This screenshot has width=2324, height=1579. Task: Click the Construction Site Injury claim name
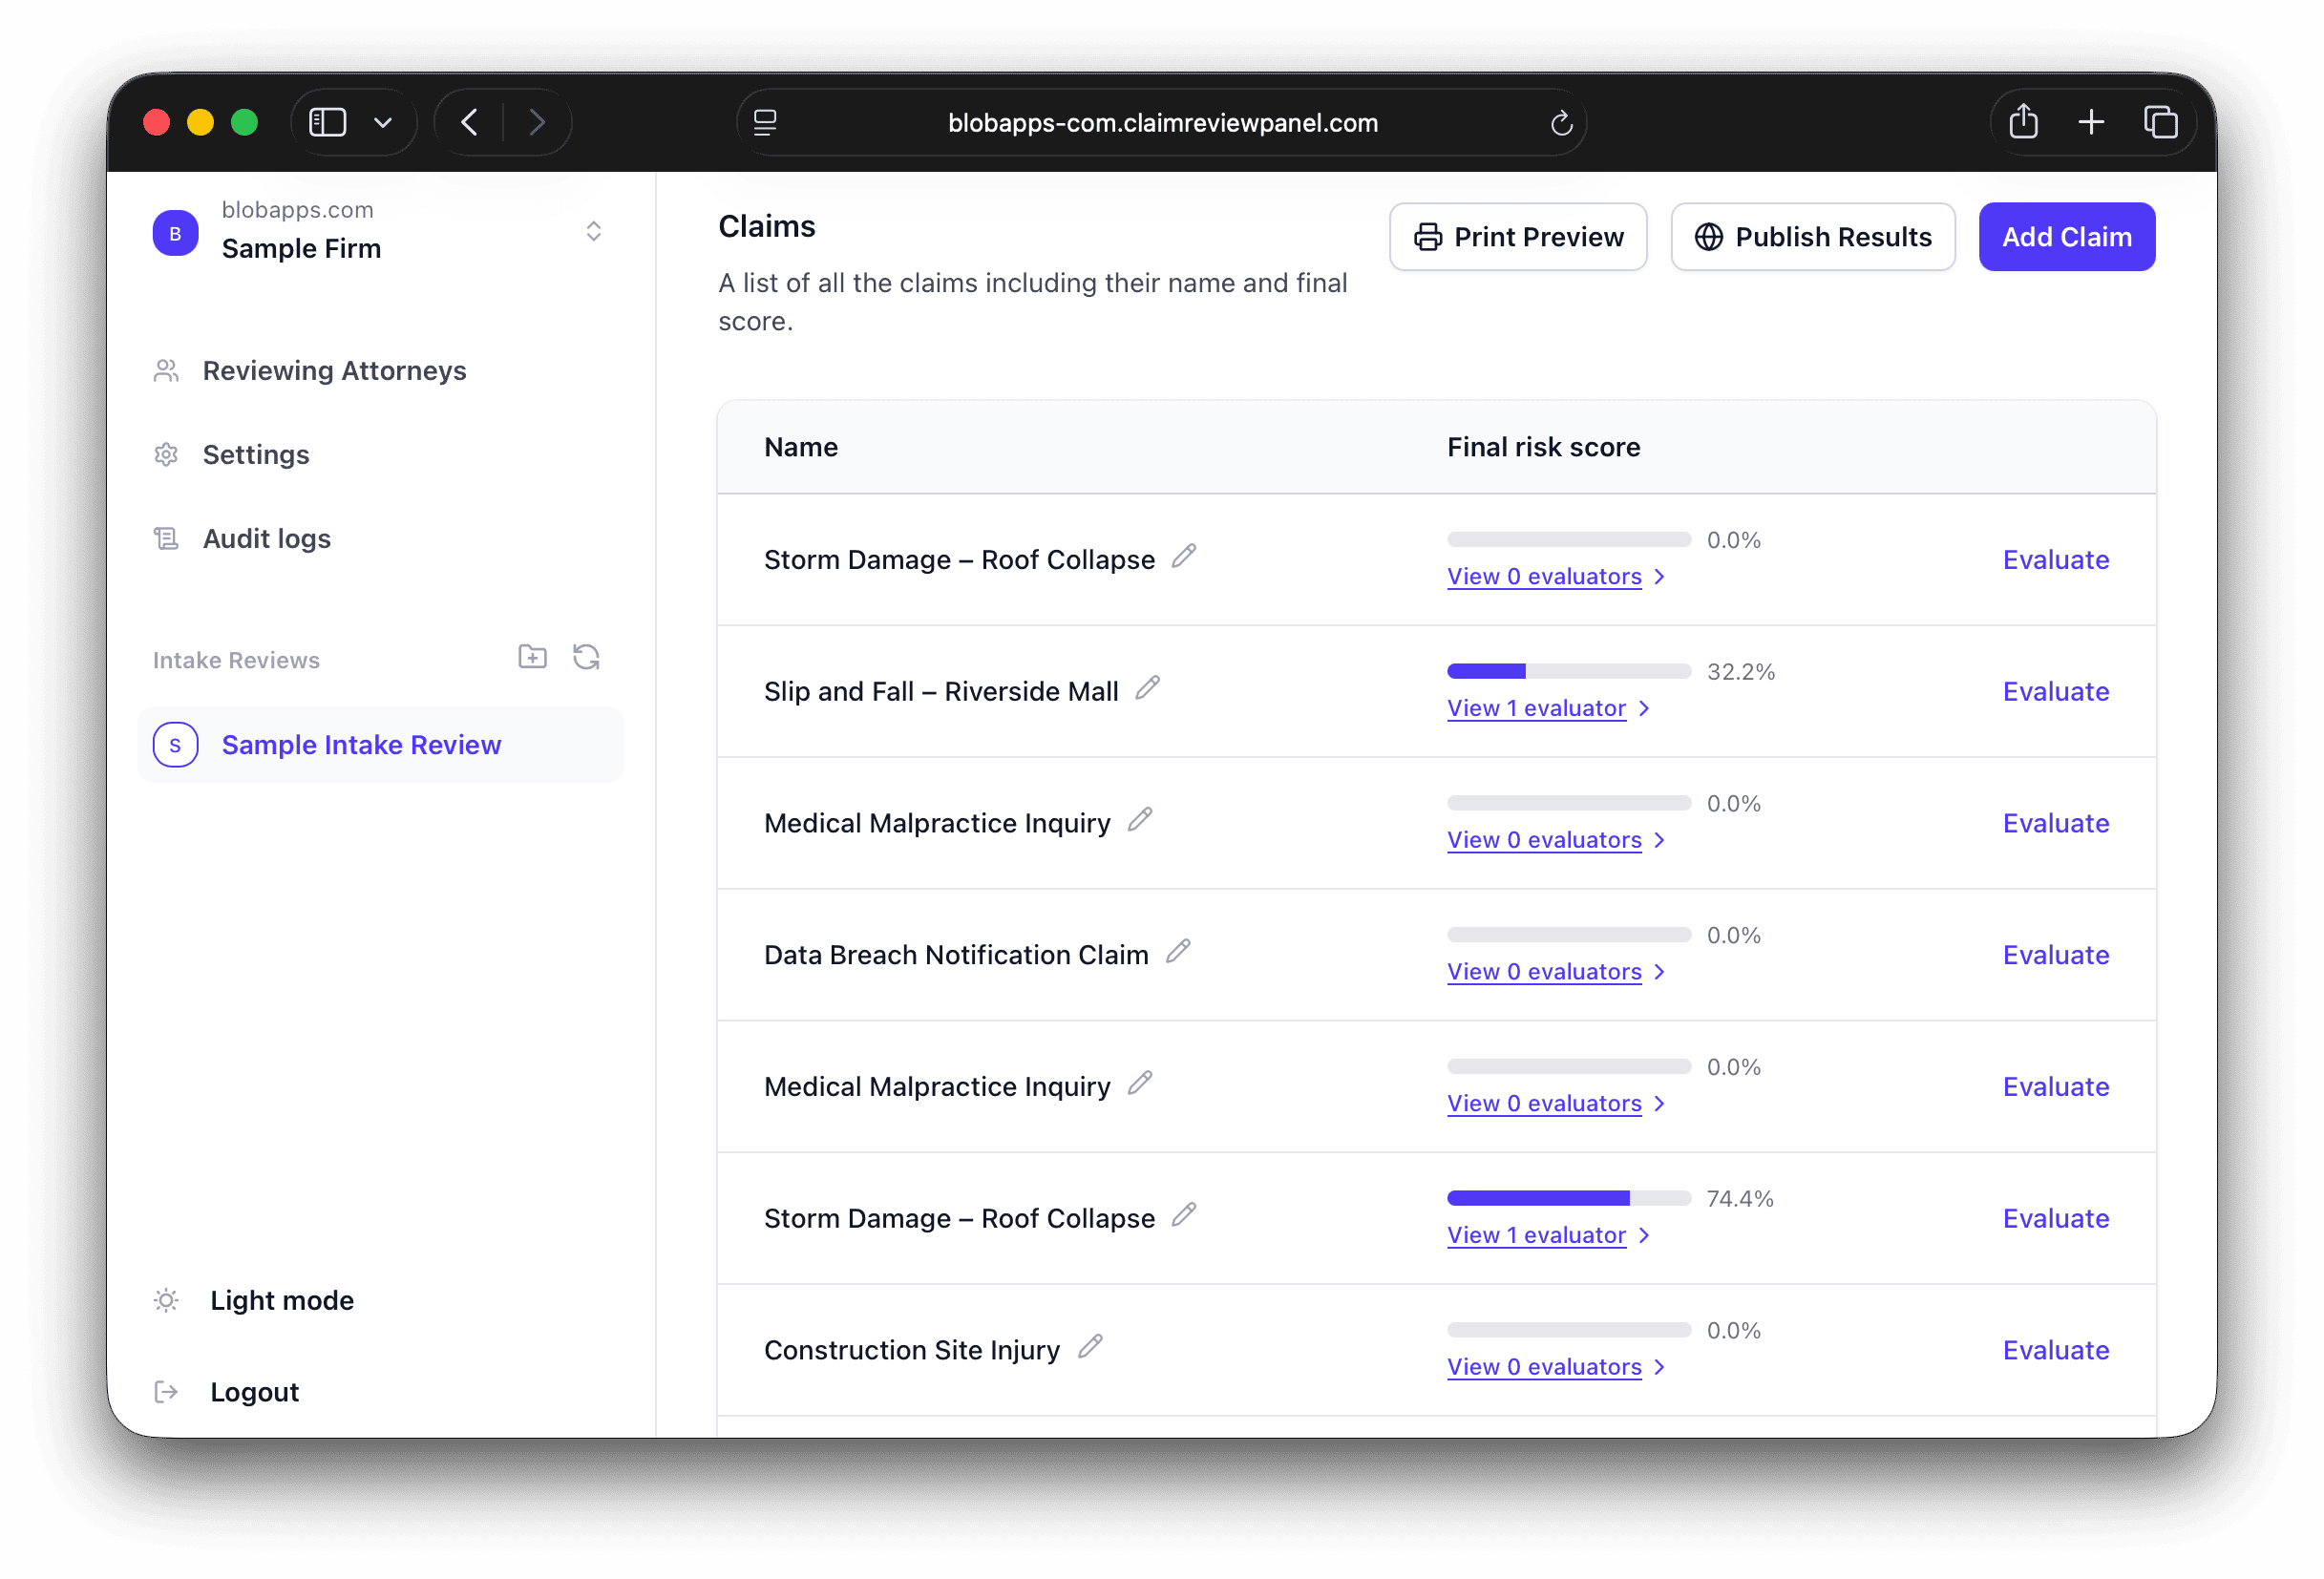911,1350
